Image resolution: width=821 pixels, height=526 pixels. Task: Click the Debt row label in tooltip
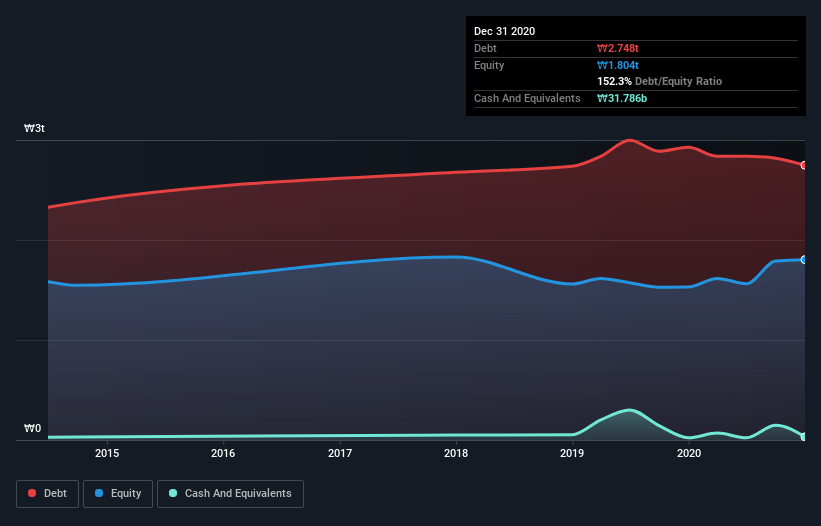[485, 48]
